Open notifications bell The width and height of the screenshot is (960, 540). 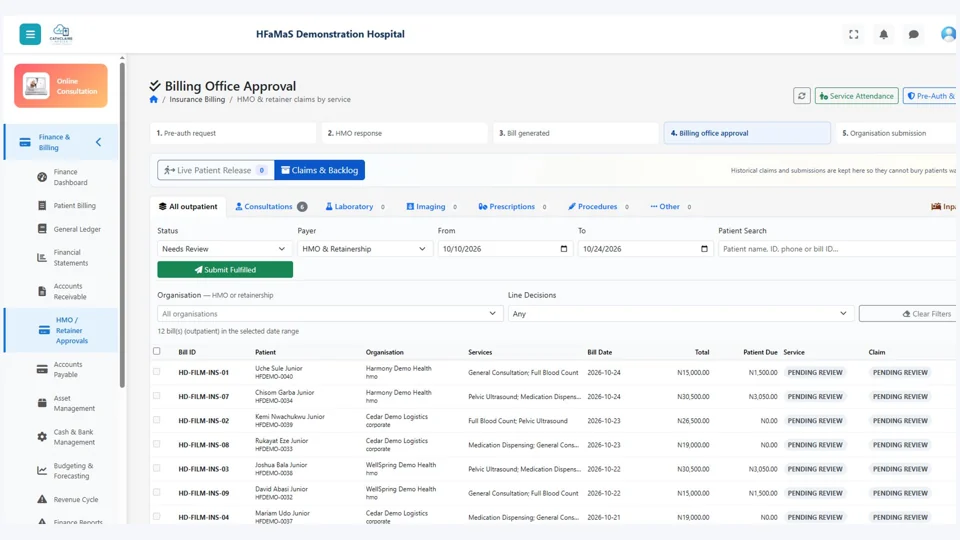coord(883,34)
